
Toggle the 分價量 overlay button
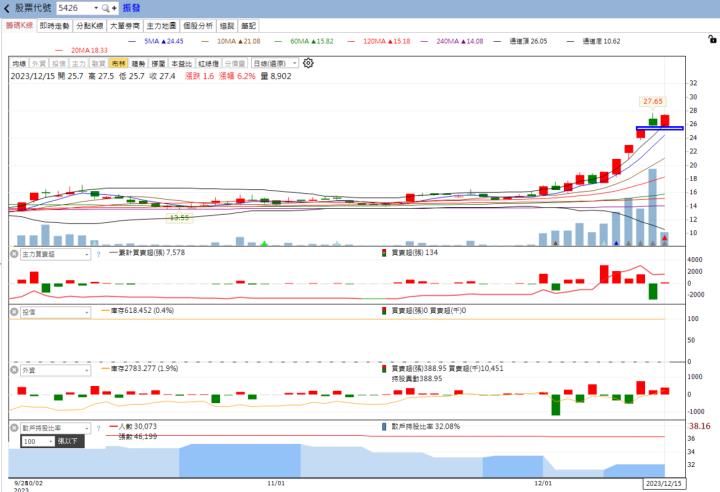point(235,63)
